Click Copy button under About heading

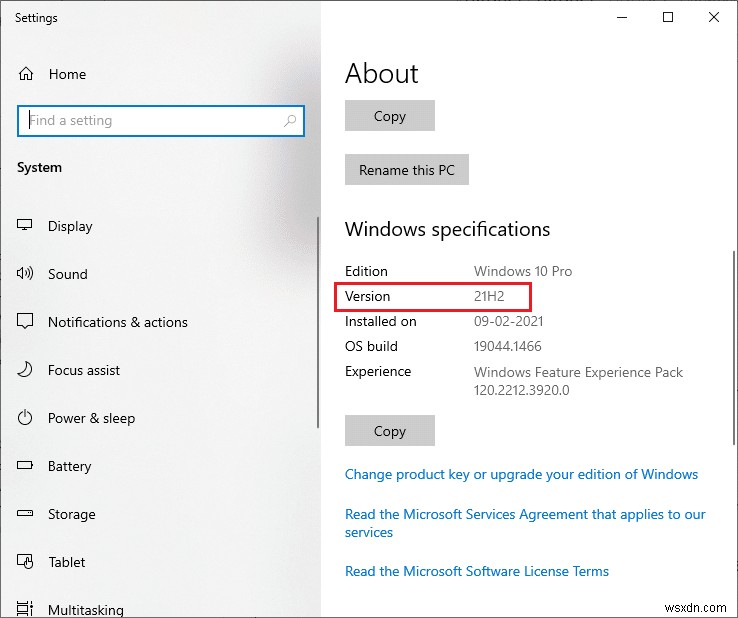point(390,116)
